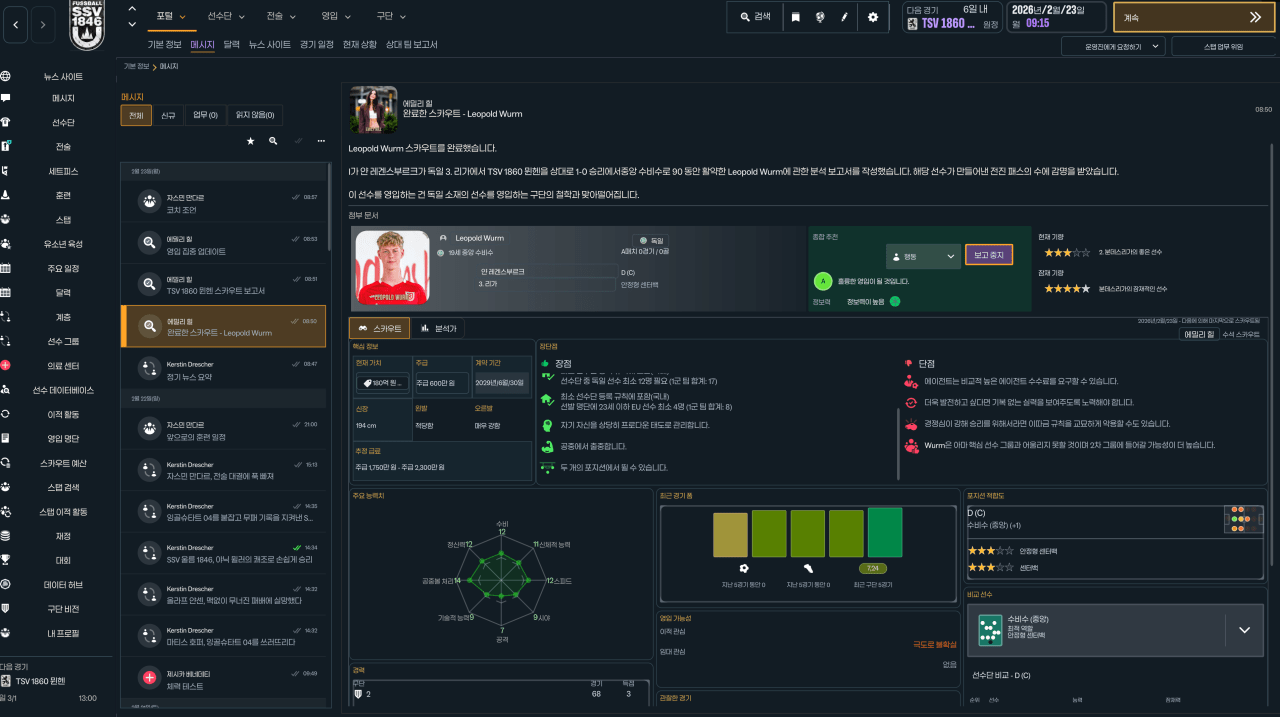1280x717 pixels.
Task: Open 재정 in the left sidebar
Action: point(63,536)
